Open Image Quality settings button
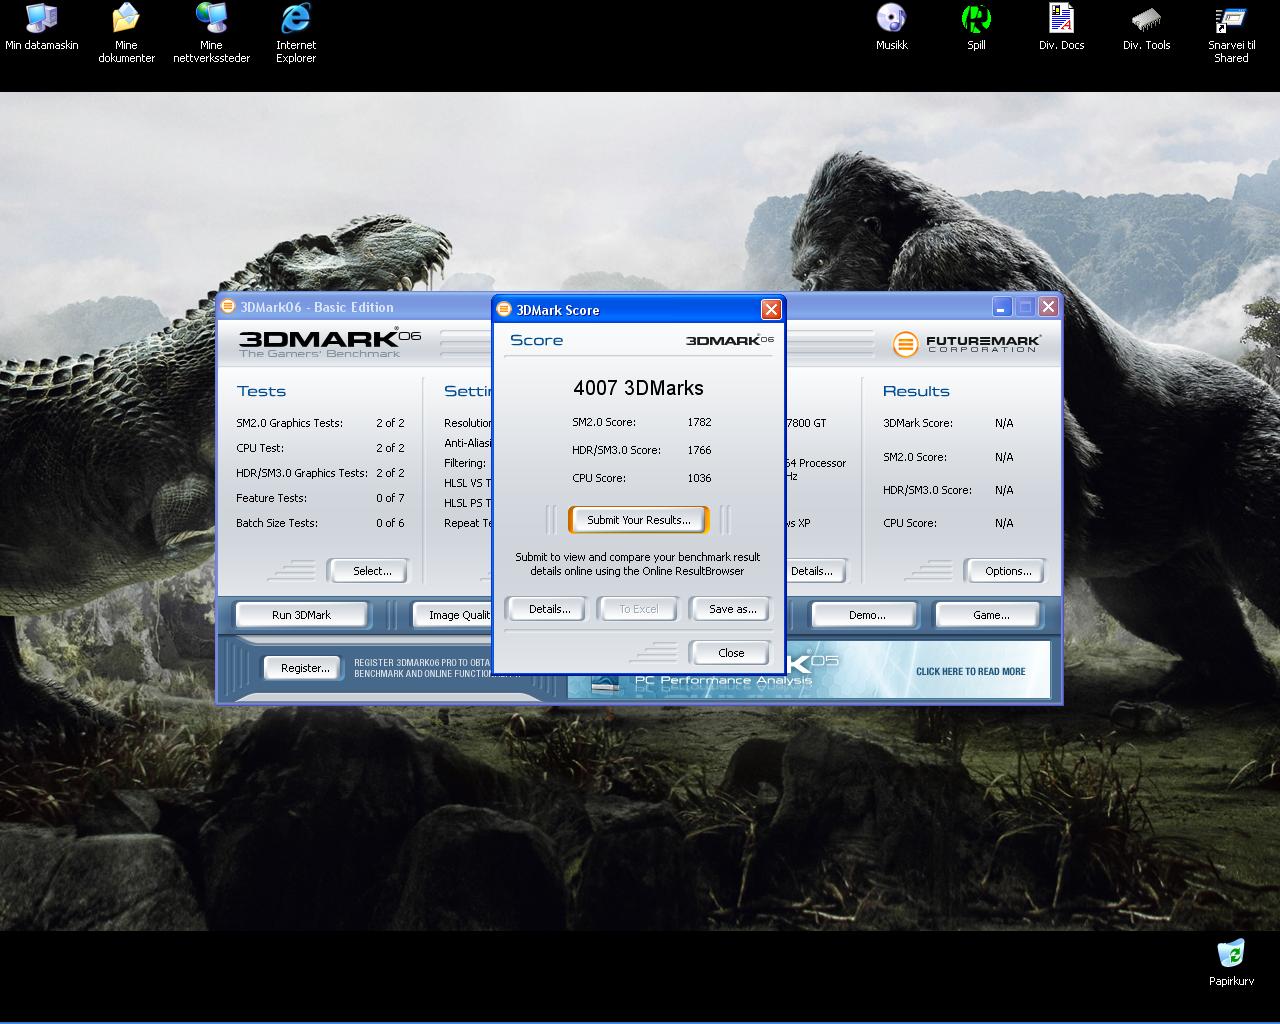 453,615
